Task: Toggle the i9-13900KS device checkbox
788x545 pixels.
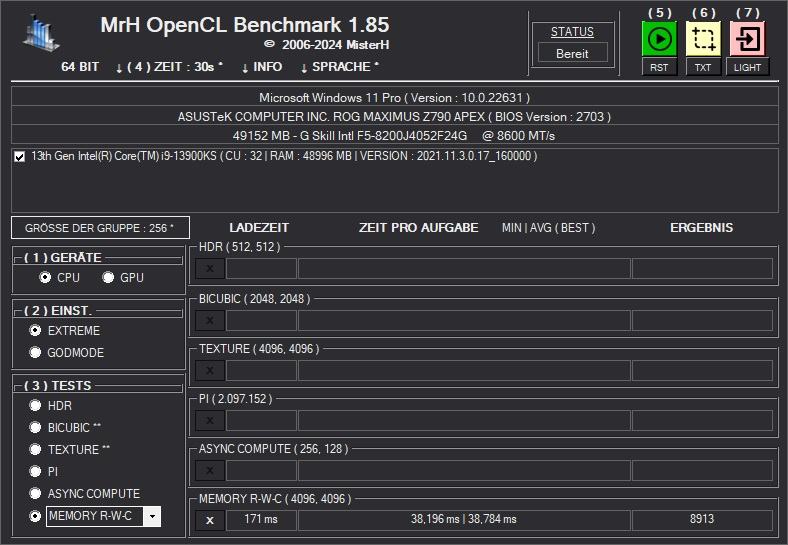Action: pyautogui.click(x=20, y=157)
